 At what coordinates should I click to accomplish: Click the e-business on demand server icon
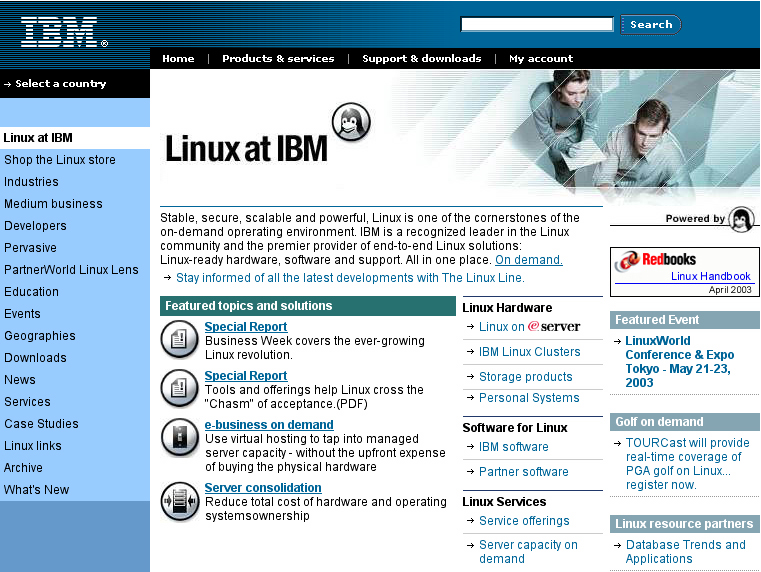[180, 438]
